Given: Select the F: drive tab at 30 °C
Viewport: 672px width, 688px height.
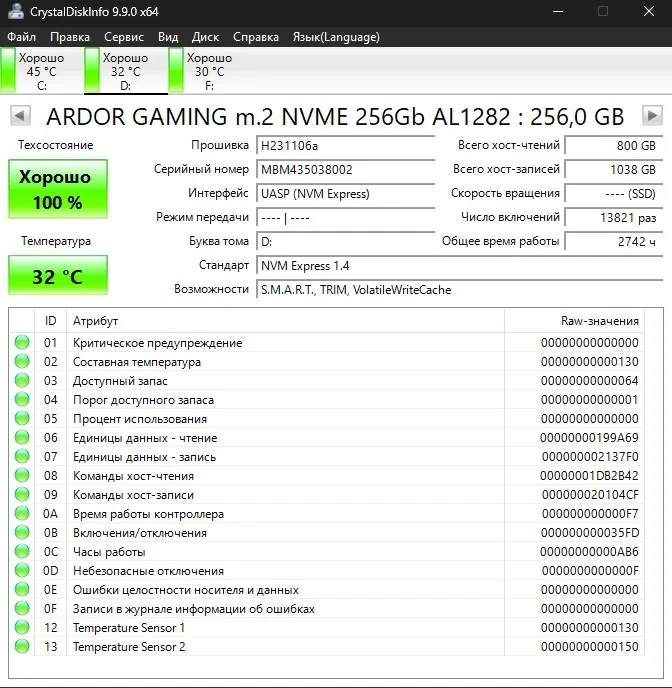Looking at the screenshot, I should 210,71.
